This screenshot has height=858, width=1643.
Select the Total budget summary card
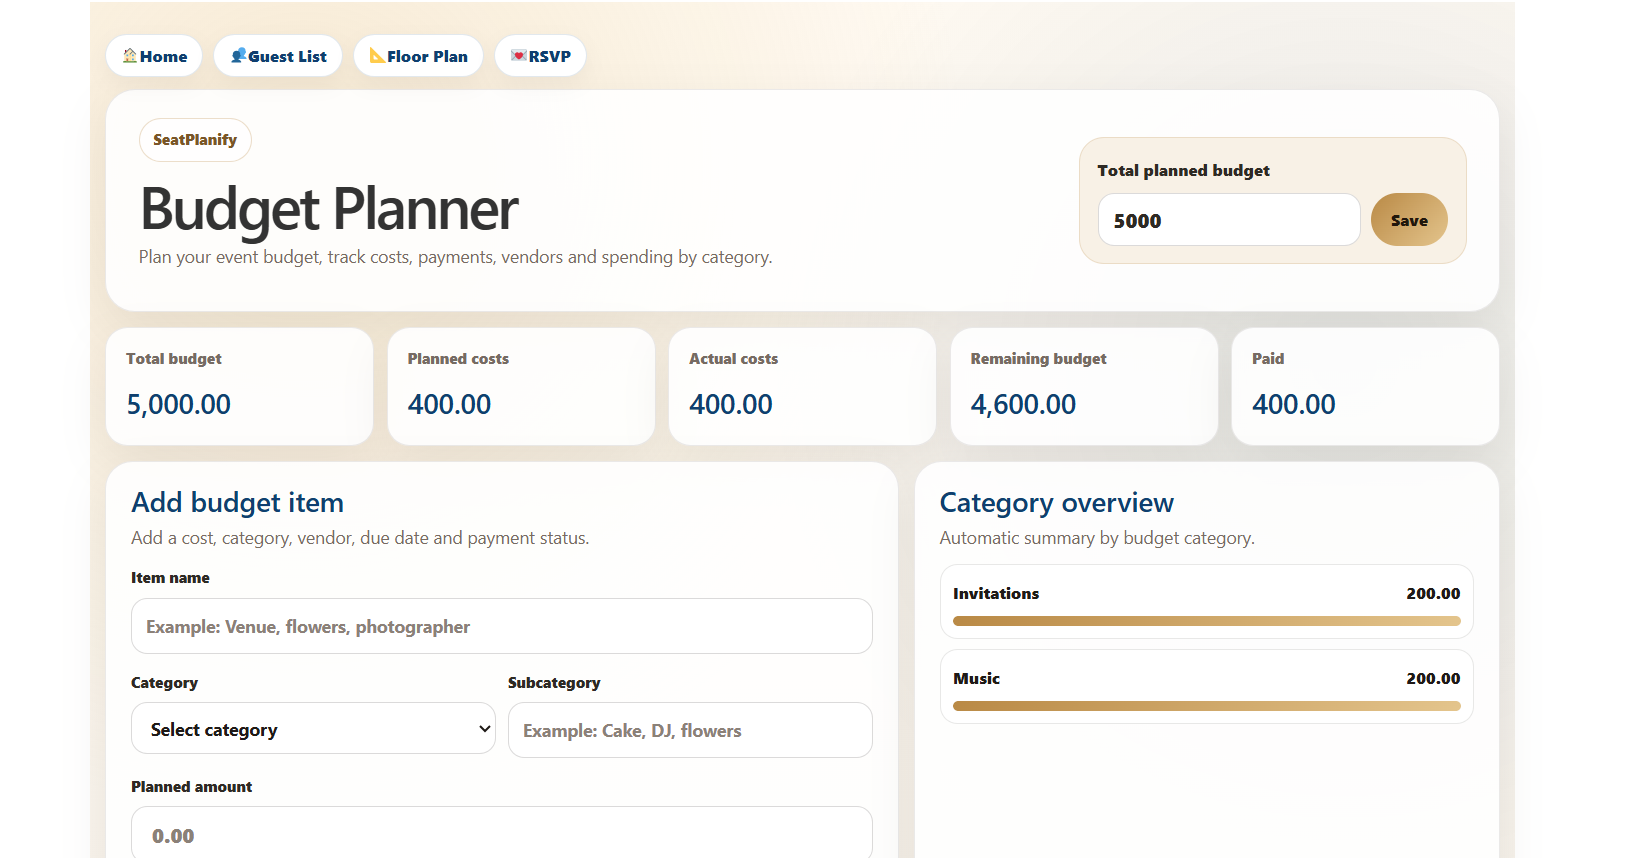tap(240, 386)
